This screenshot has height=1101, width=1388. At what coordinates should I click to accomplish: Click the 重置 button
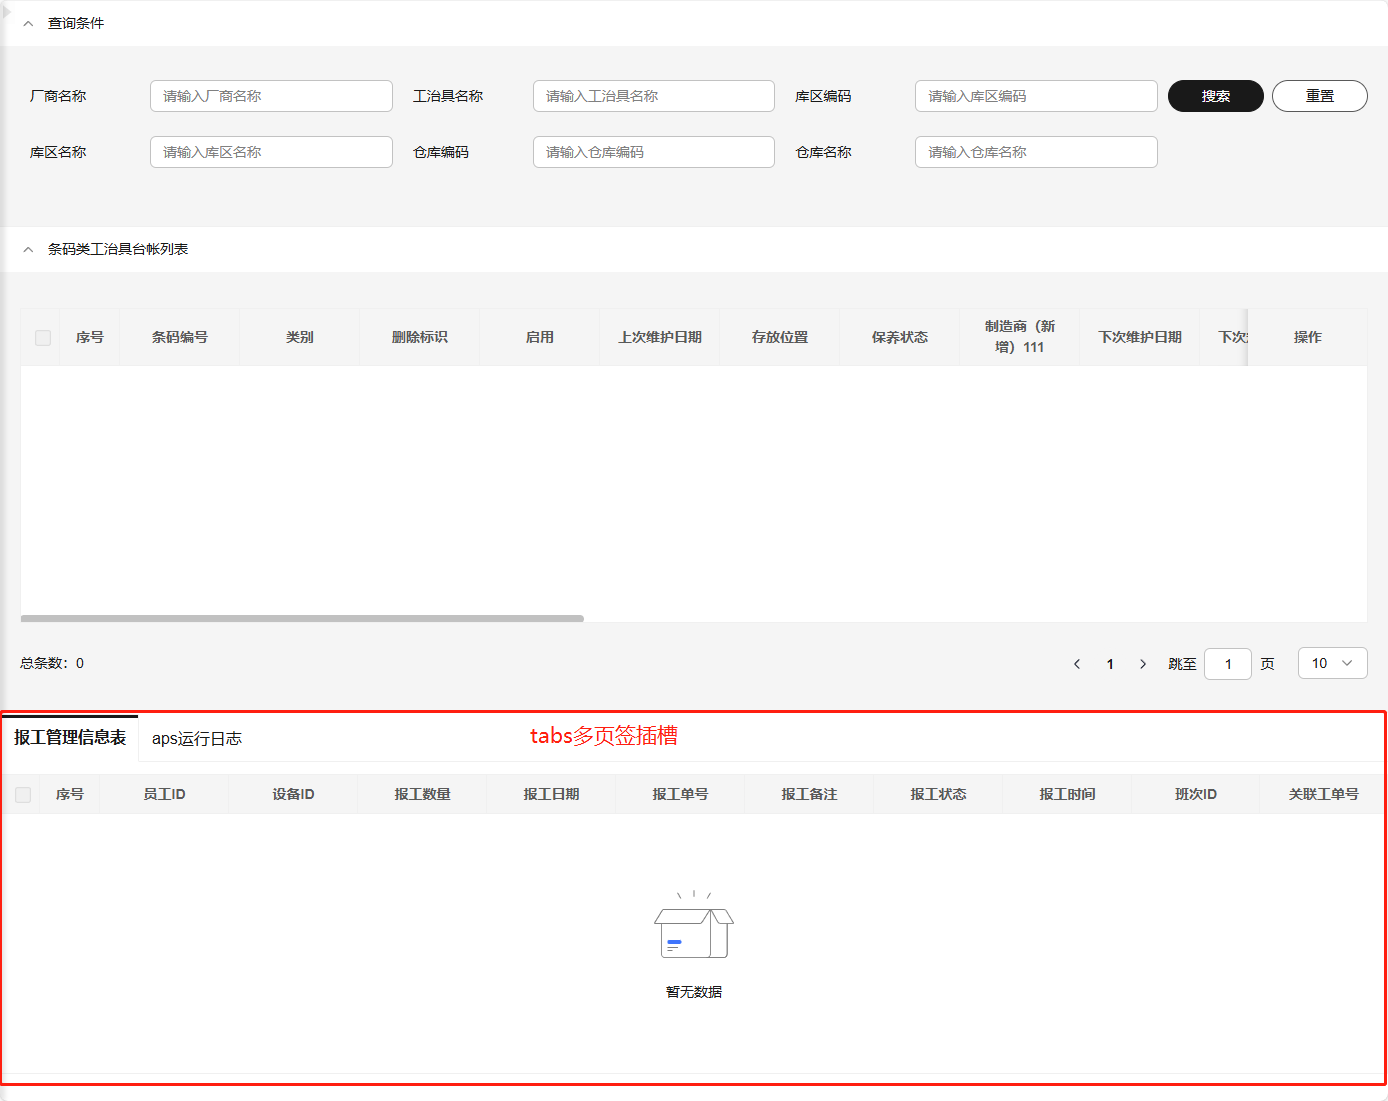coord(1319,96)
